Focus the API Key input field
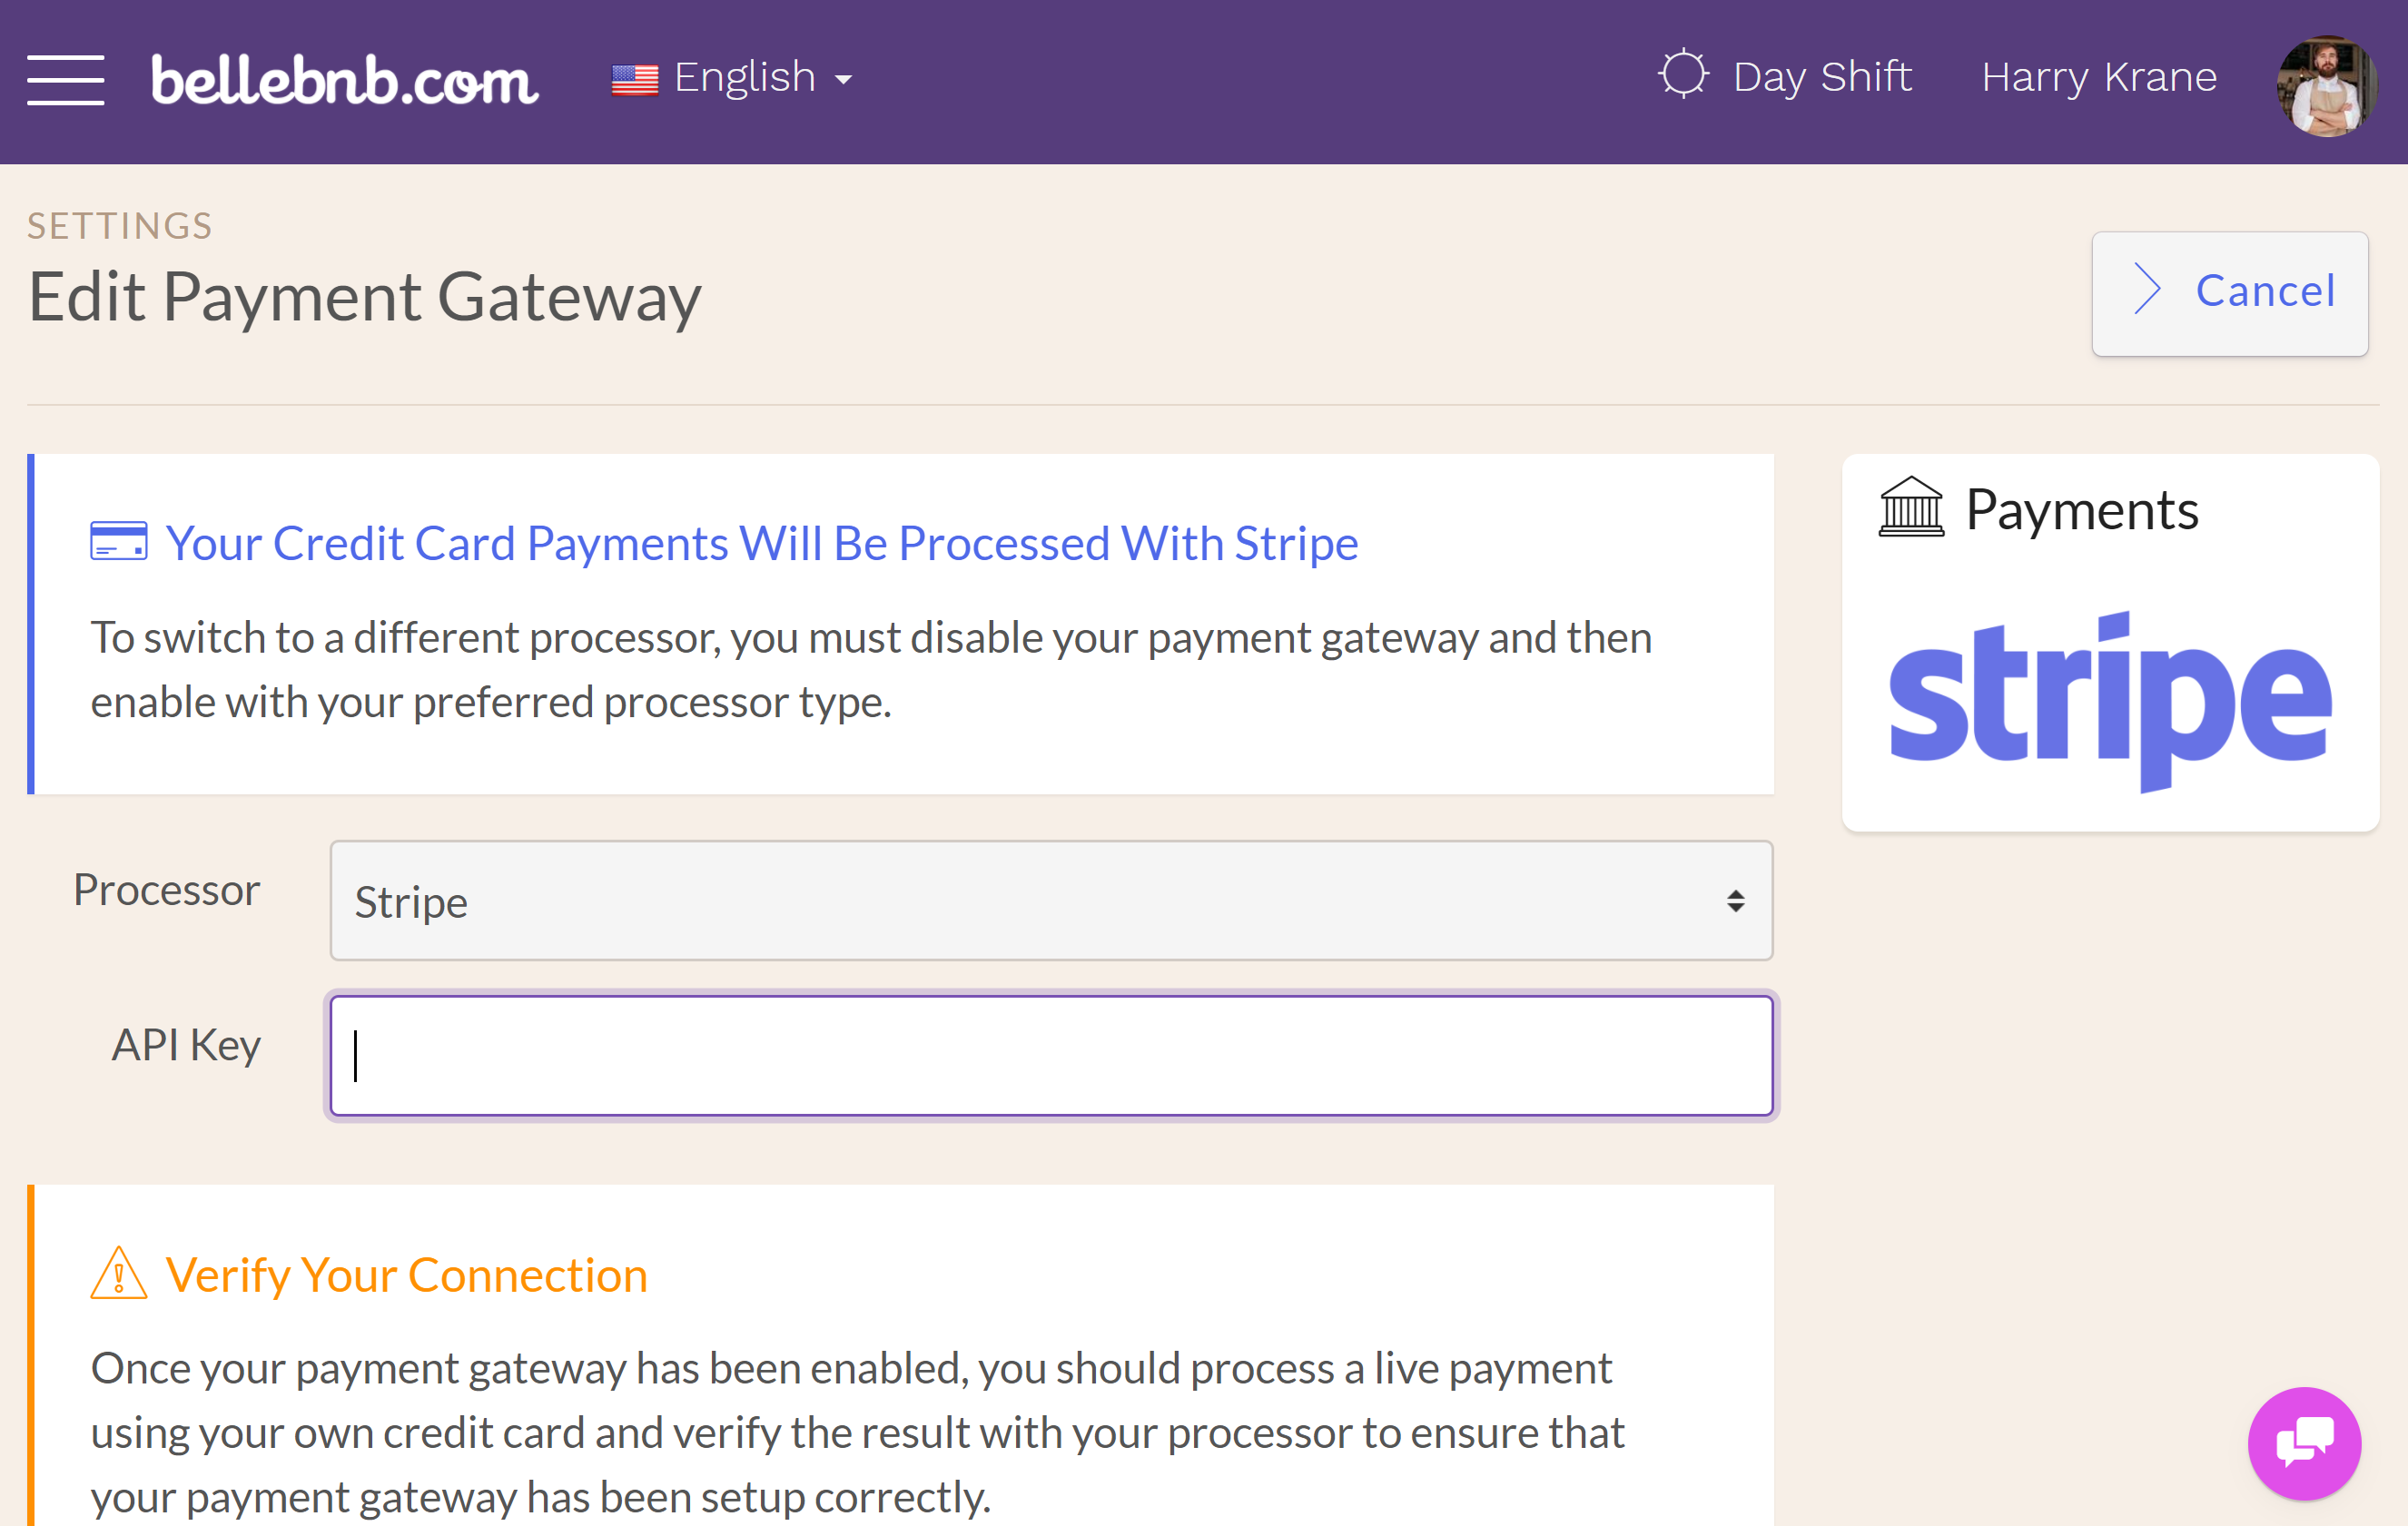The image size is (2408, 1526). [x=1051, y=1055]
